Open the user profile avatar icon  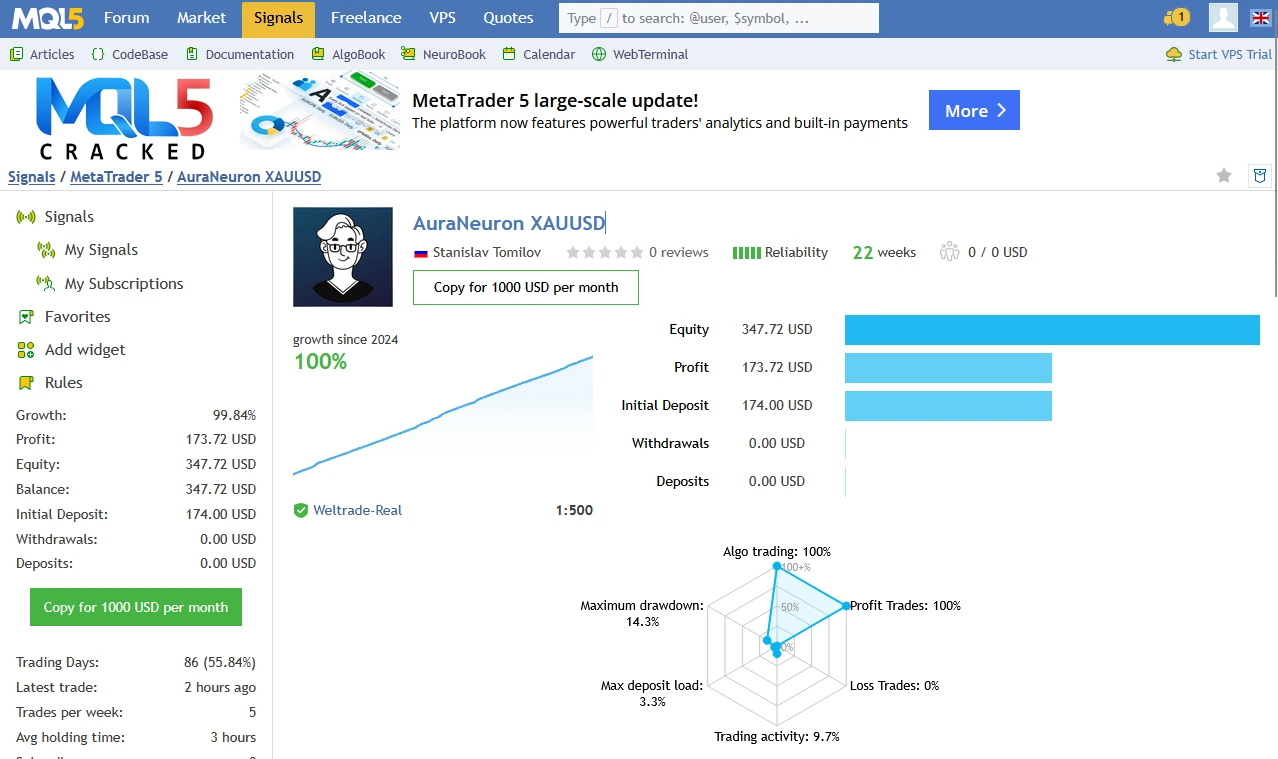pos(1223,17)
